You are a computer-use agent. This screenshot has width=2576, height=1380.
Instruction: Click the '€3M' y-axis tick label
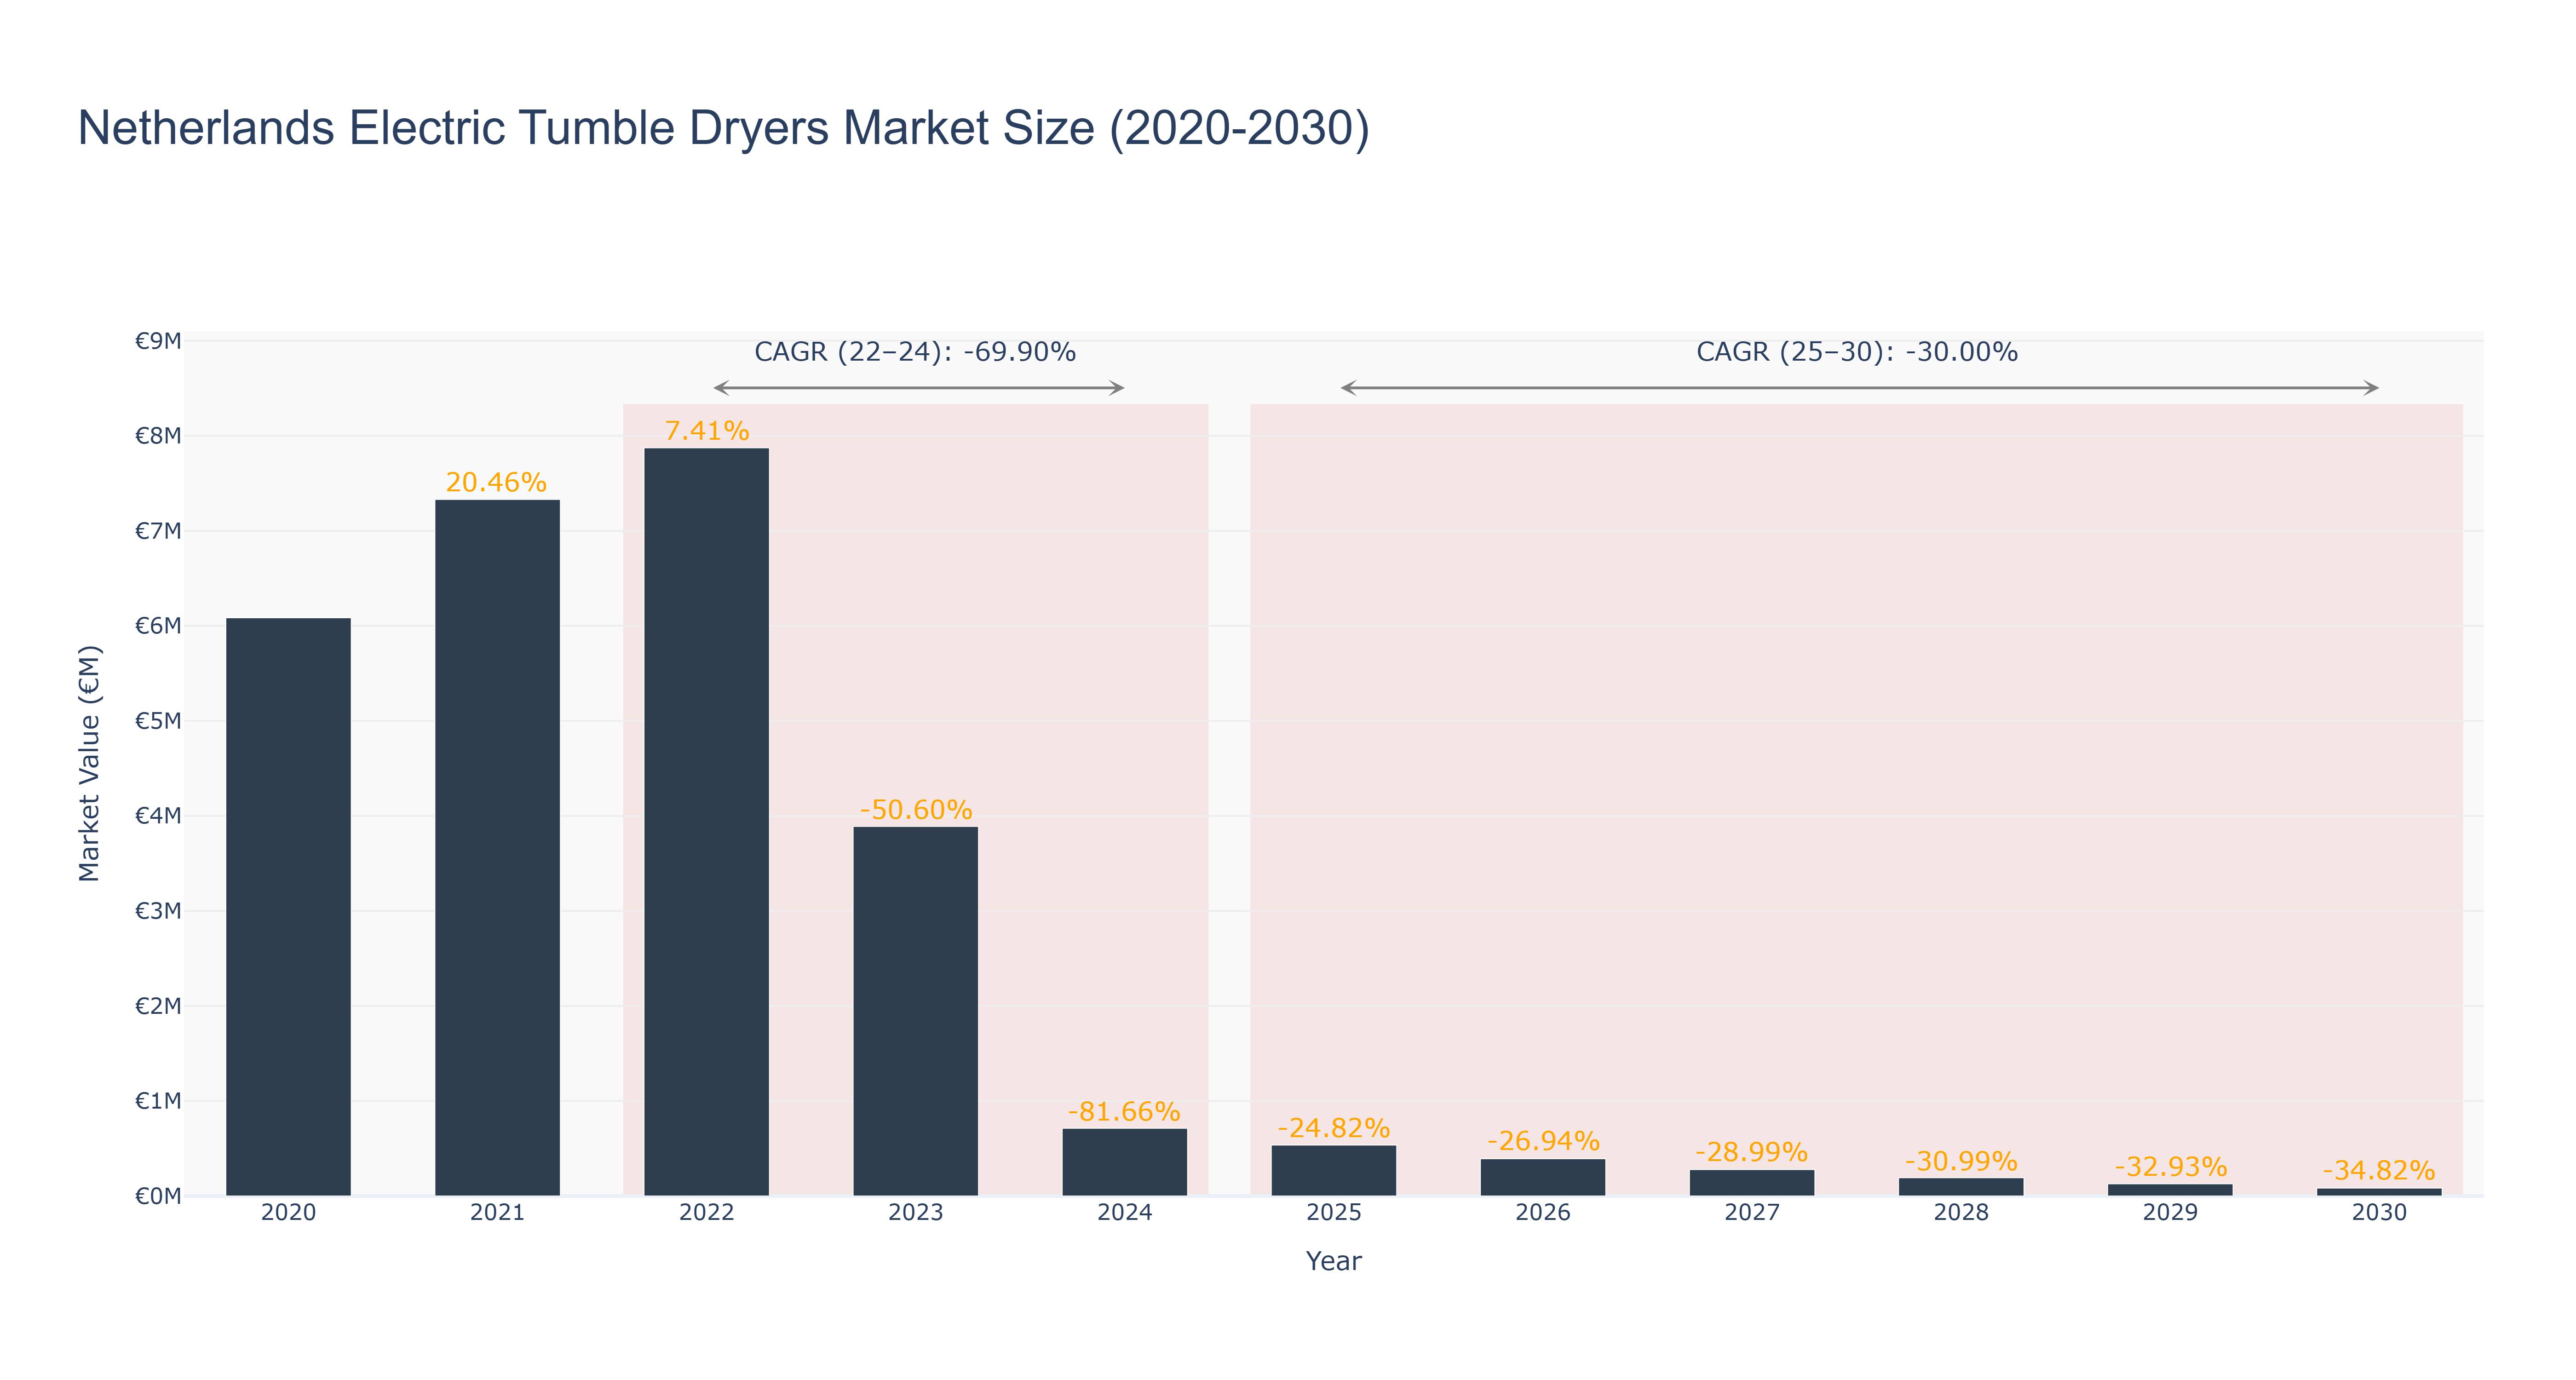click(158, 911)
